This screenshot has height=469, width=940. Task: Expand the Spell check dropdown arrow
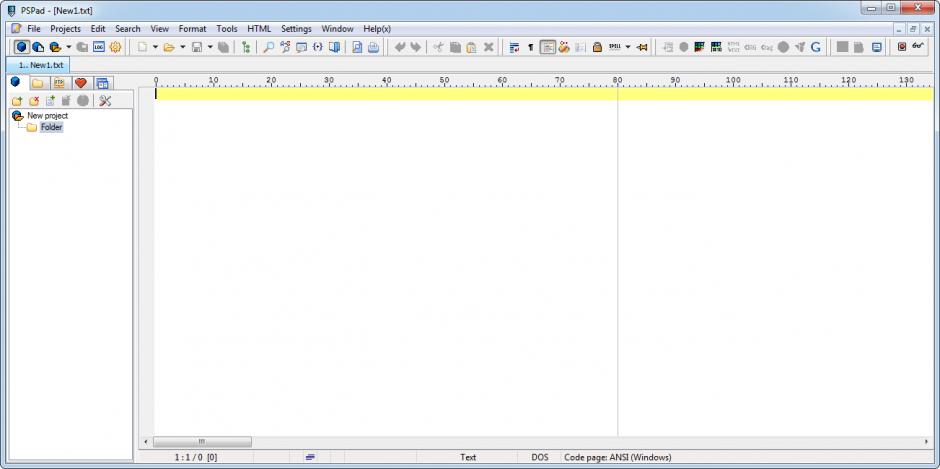click(x=628, y=47)
